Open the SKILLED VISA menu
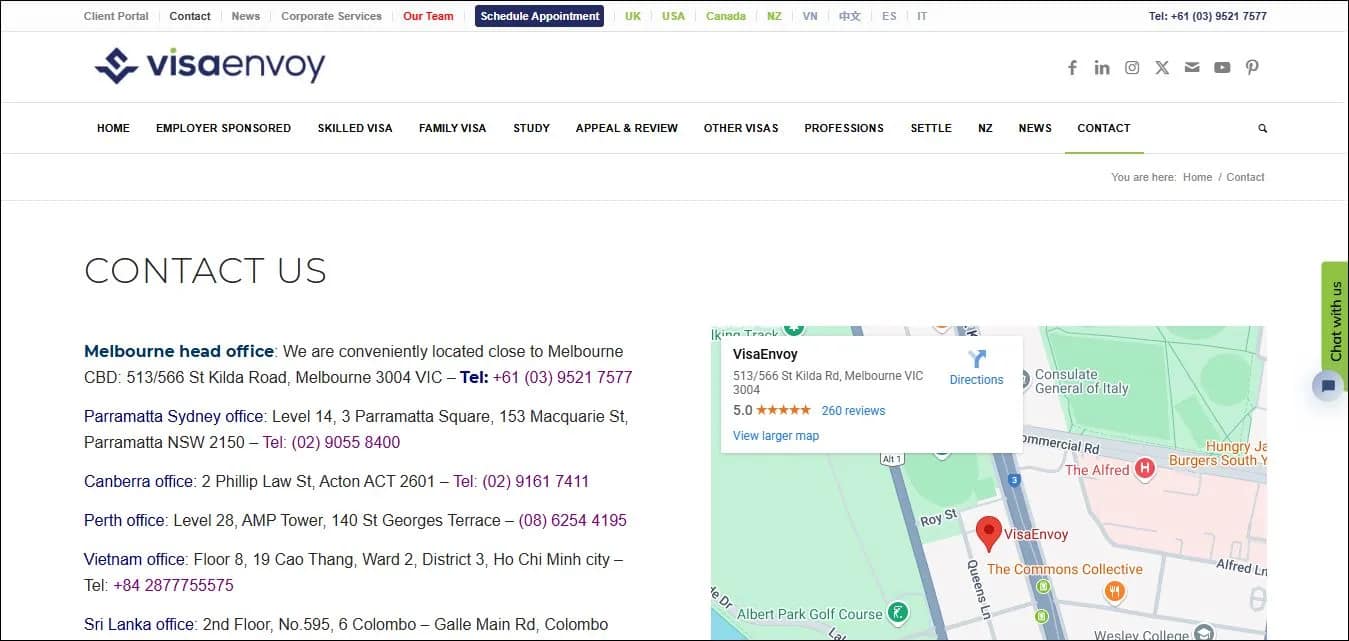 coord(355,128)
